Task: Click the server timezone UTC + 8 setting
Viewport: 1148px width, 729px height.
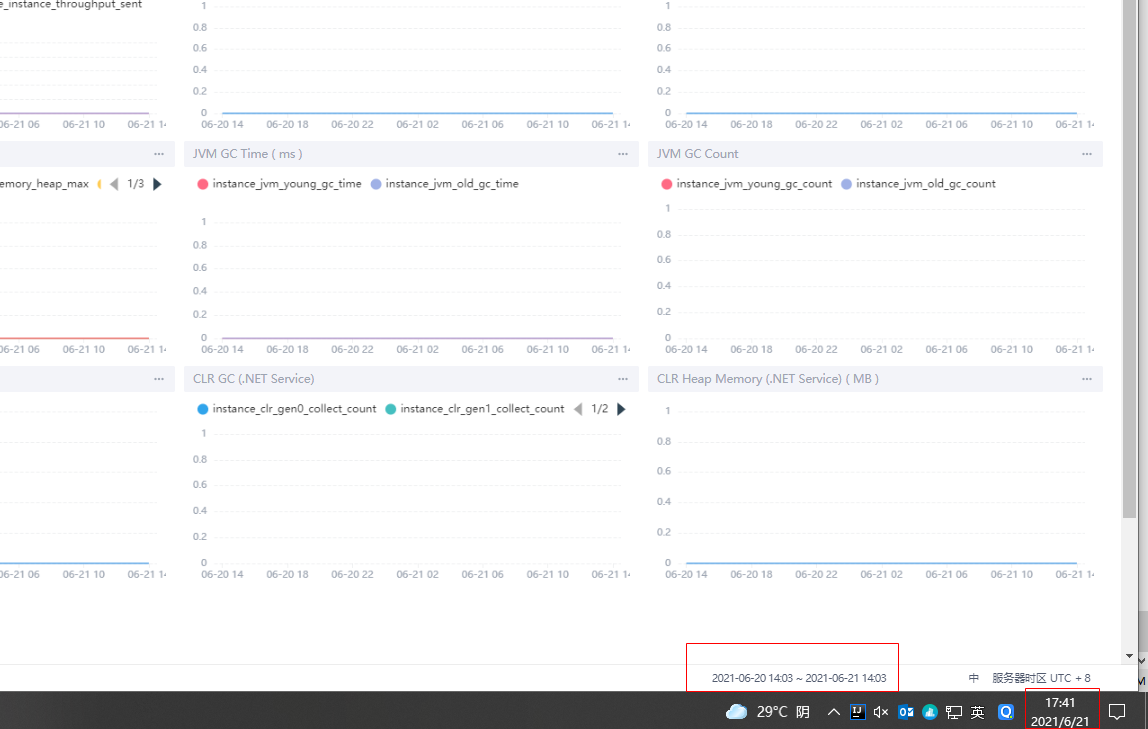Action: [1041, 678]
